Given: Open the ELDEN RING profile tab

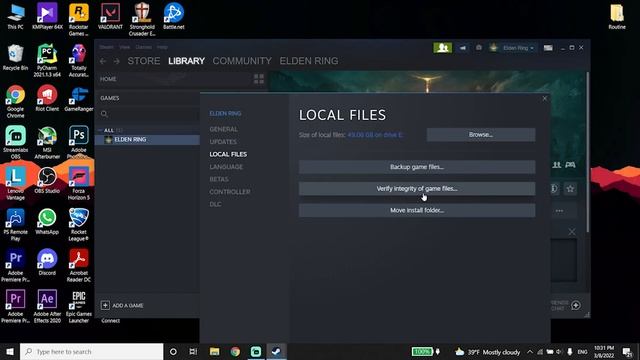Looking at the screenshot, I should tap(309, 61).
